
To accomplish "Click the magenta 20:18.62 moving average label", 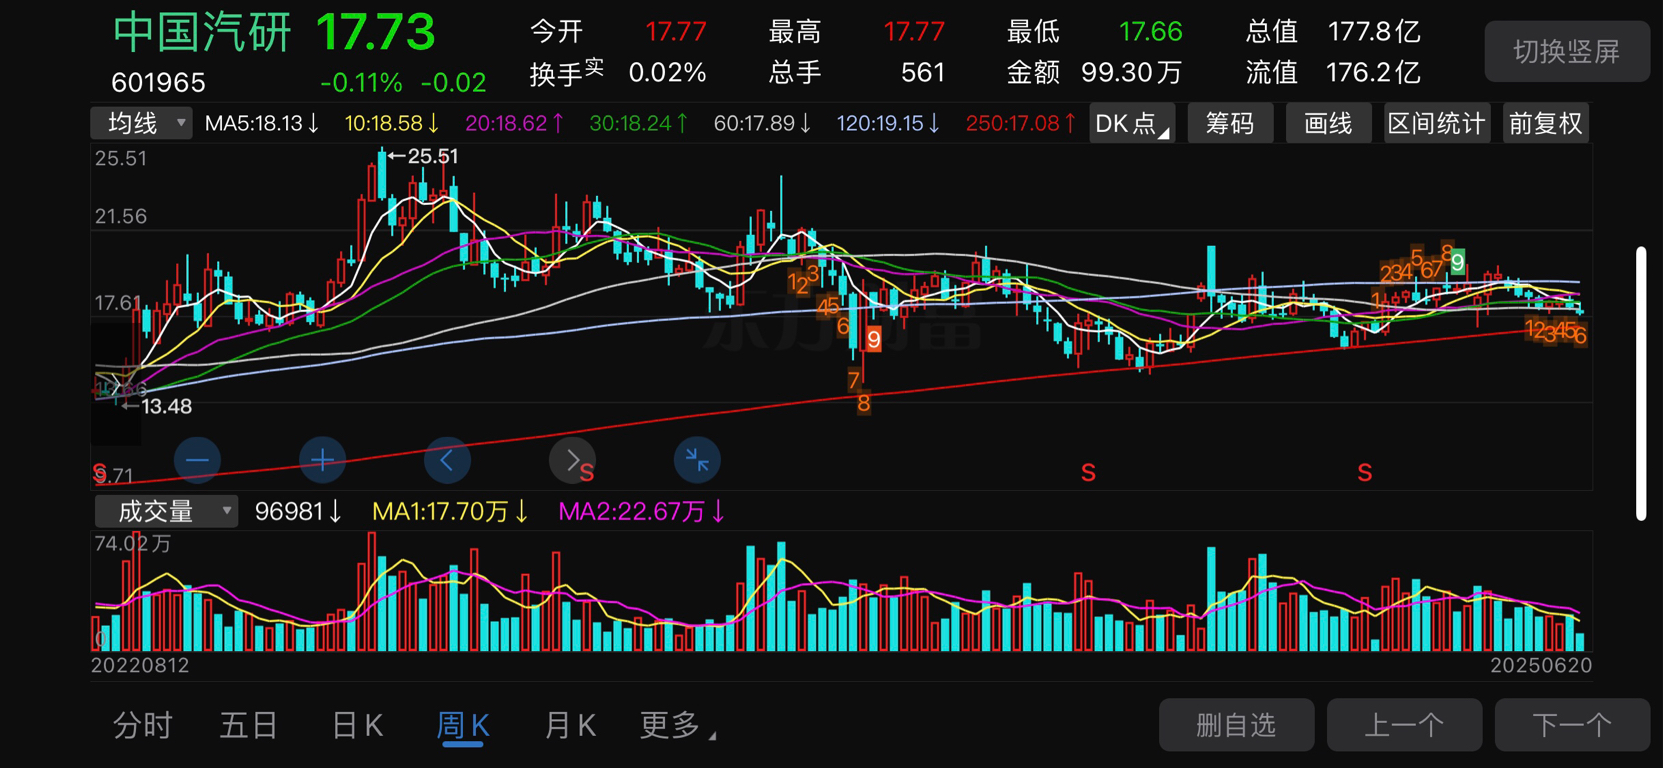I will (x=514, y=123).
